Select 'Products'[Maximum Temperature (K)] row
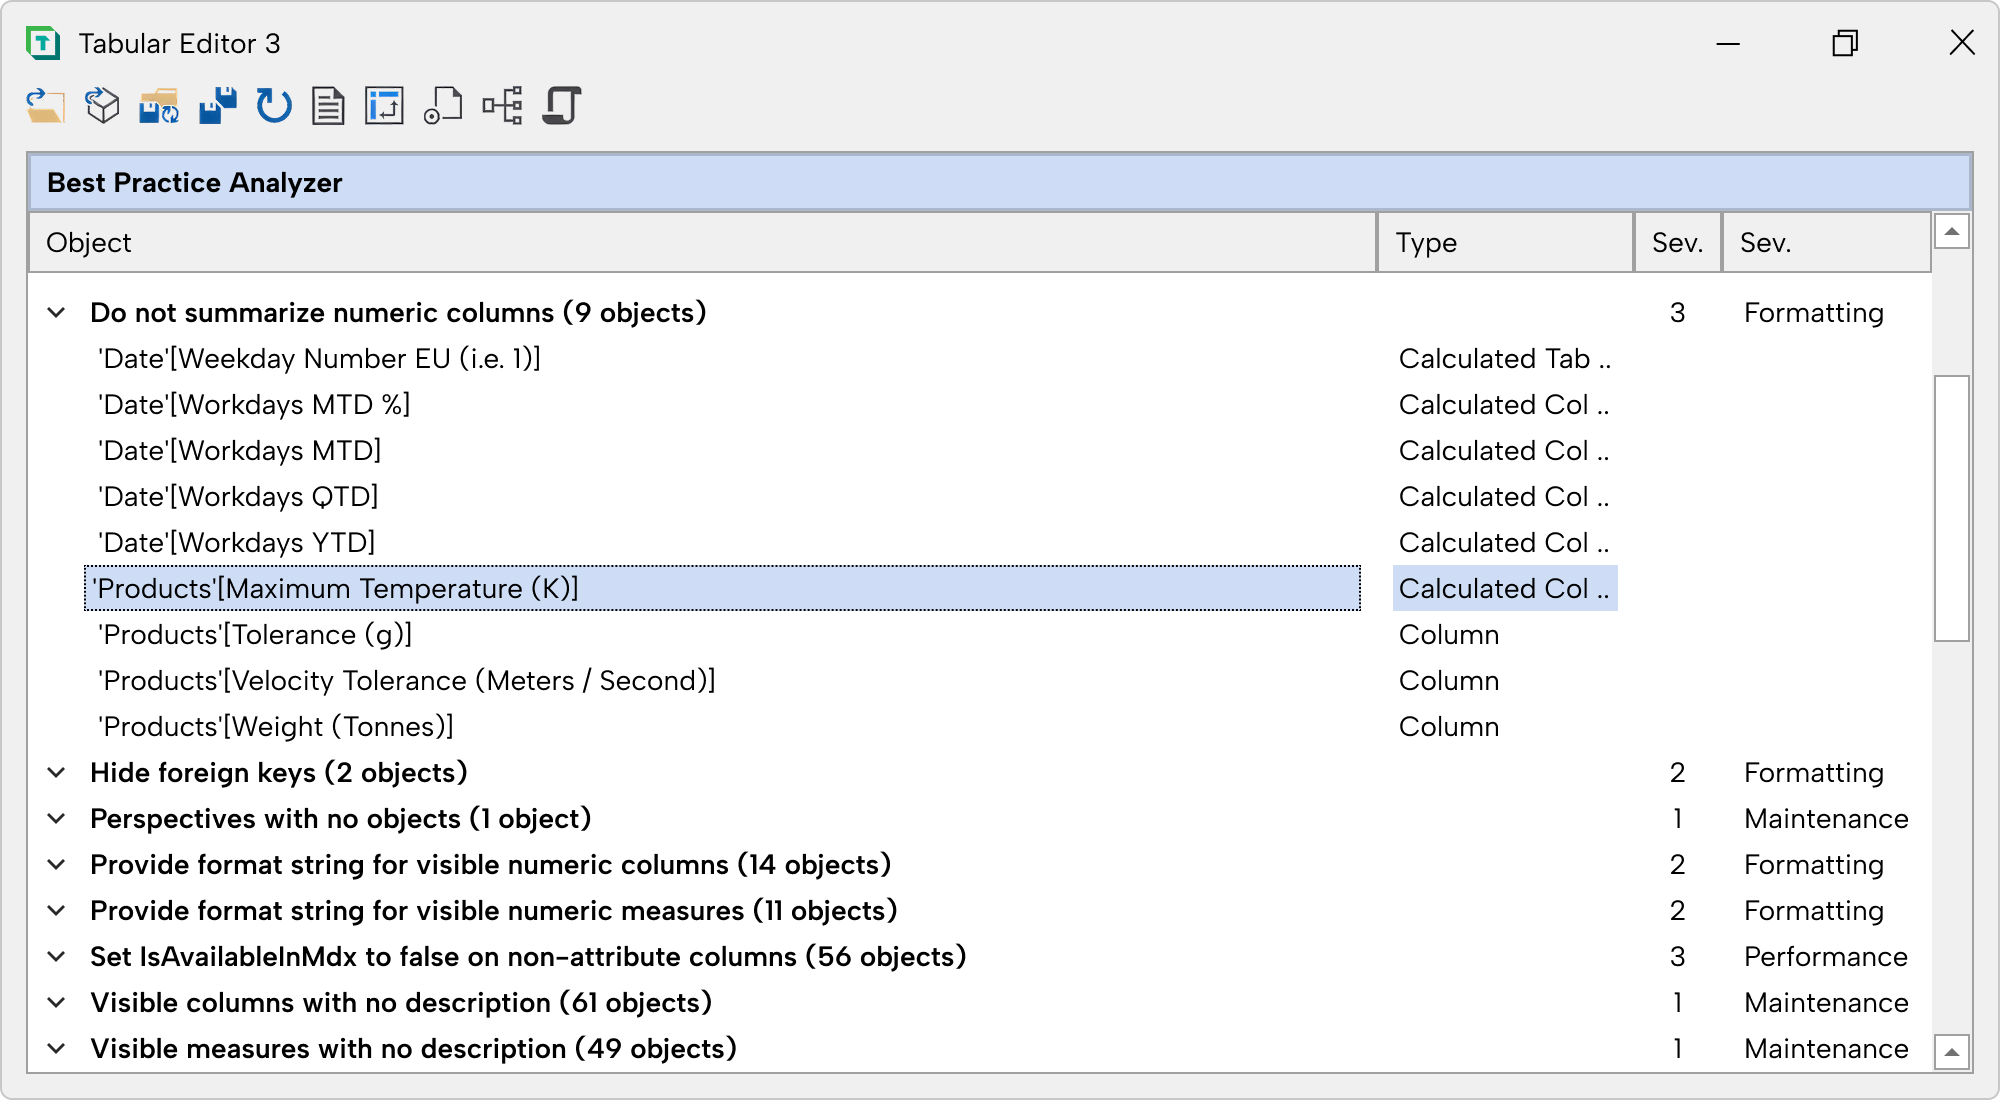 click(723, 589)
